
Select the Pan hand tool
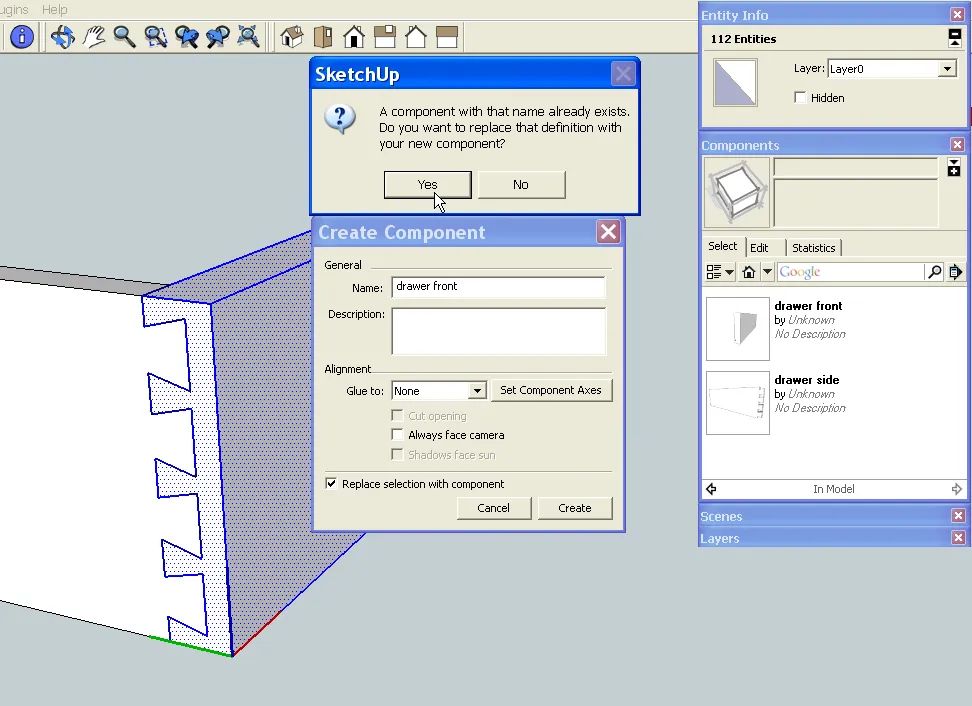94,37
